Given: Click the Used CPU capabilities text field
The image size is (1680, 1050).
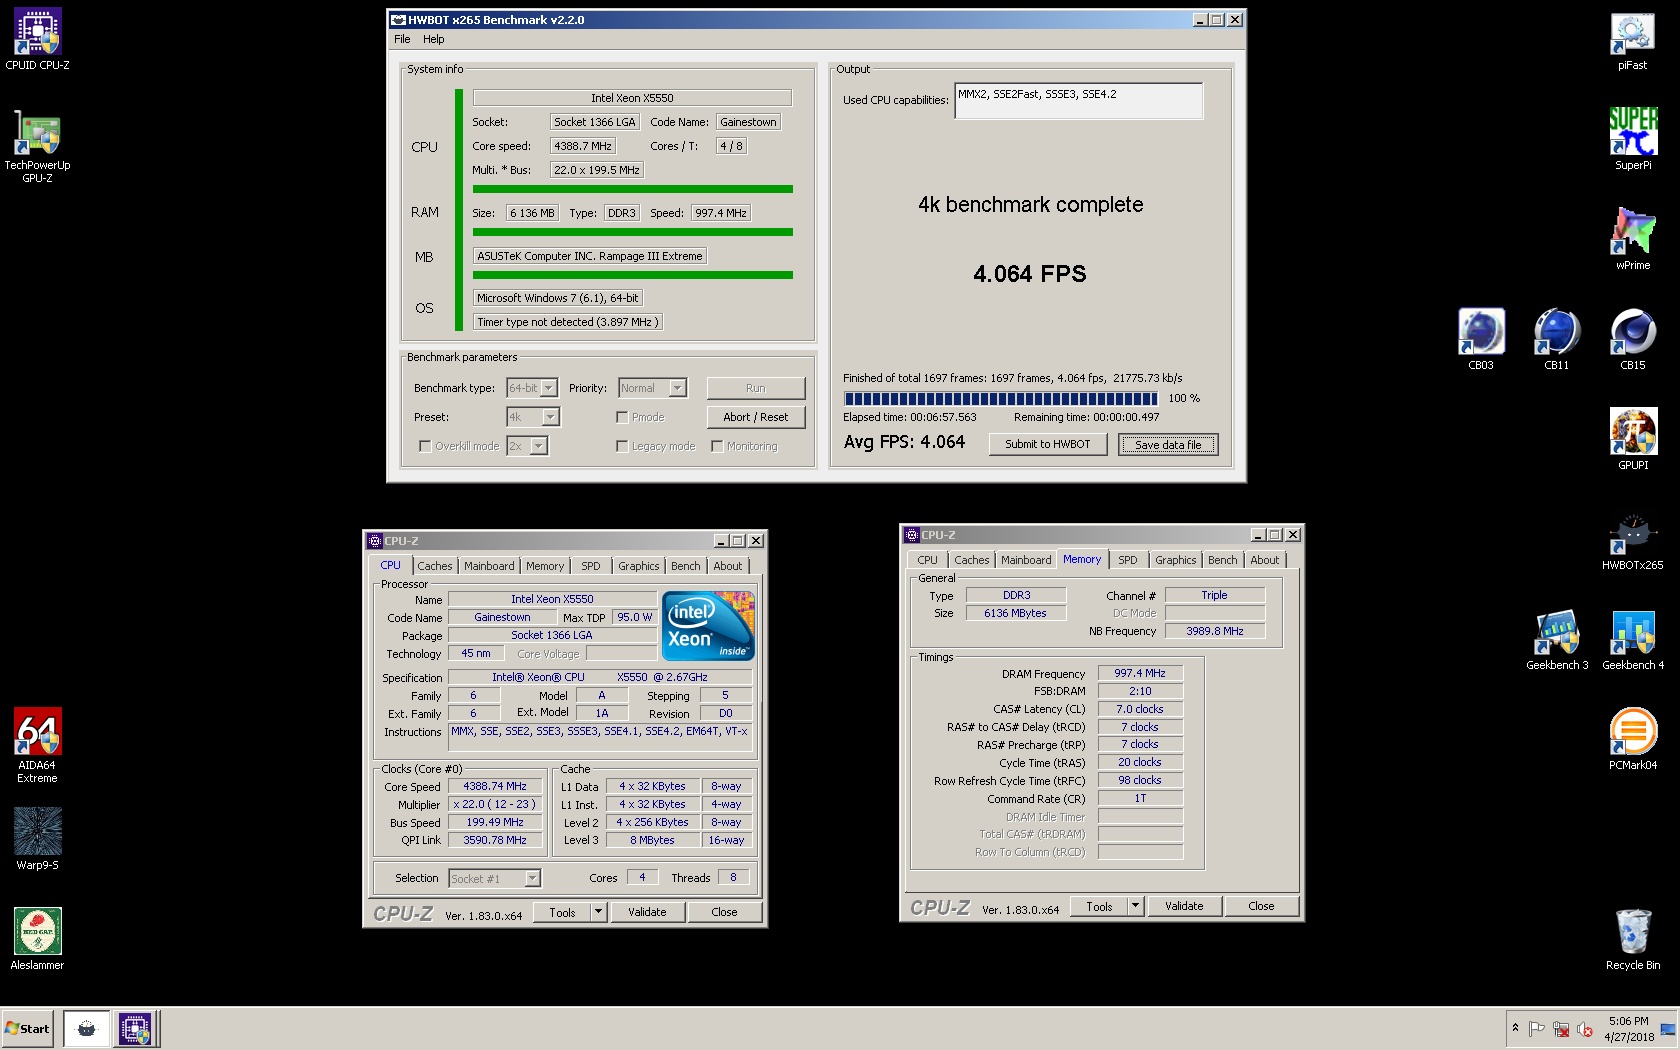Looking at the screenshot, I should pos(1078,101).
